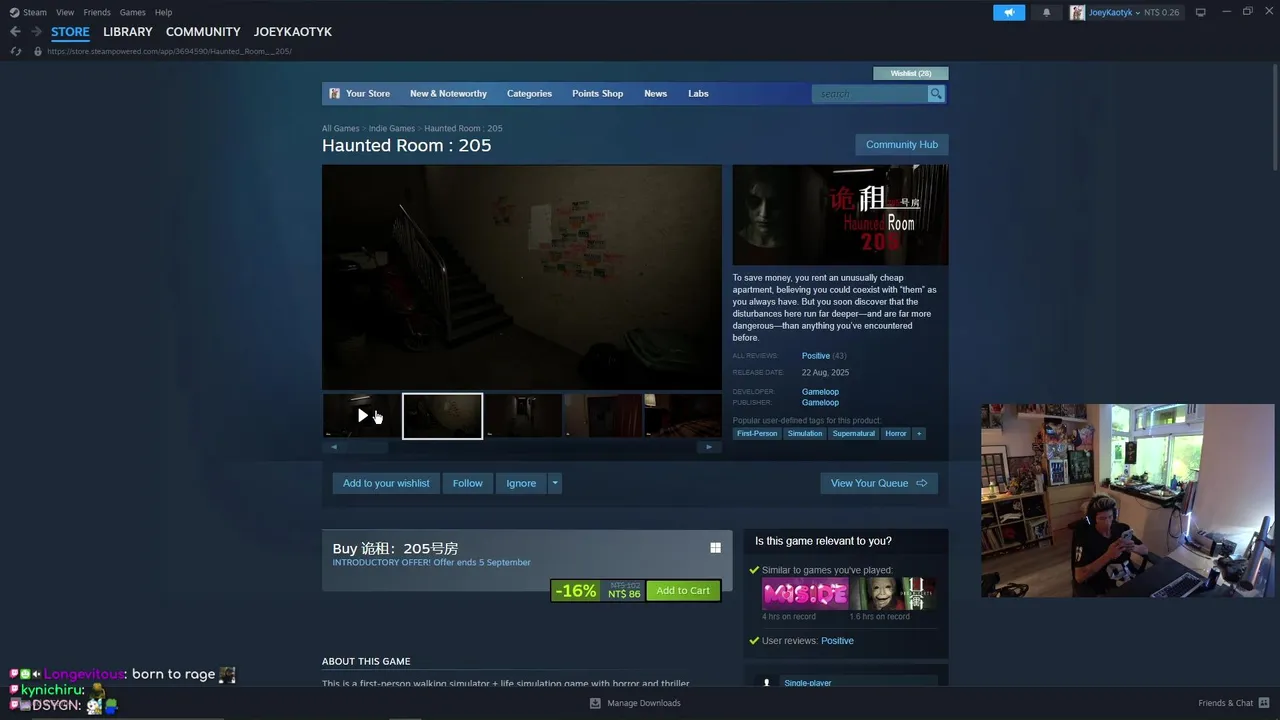Click the First-Person tag
Viewport: 1280px width, 720px height.
click(x=757, y=434)
